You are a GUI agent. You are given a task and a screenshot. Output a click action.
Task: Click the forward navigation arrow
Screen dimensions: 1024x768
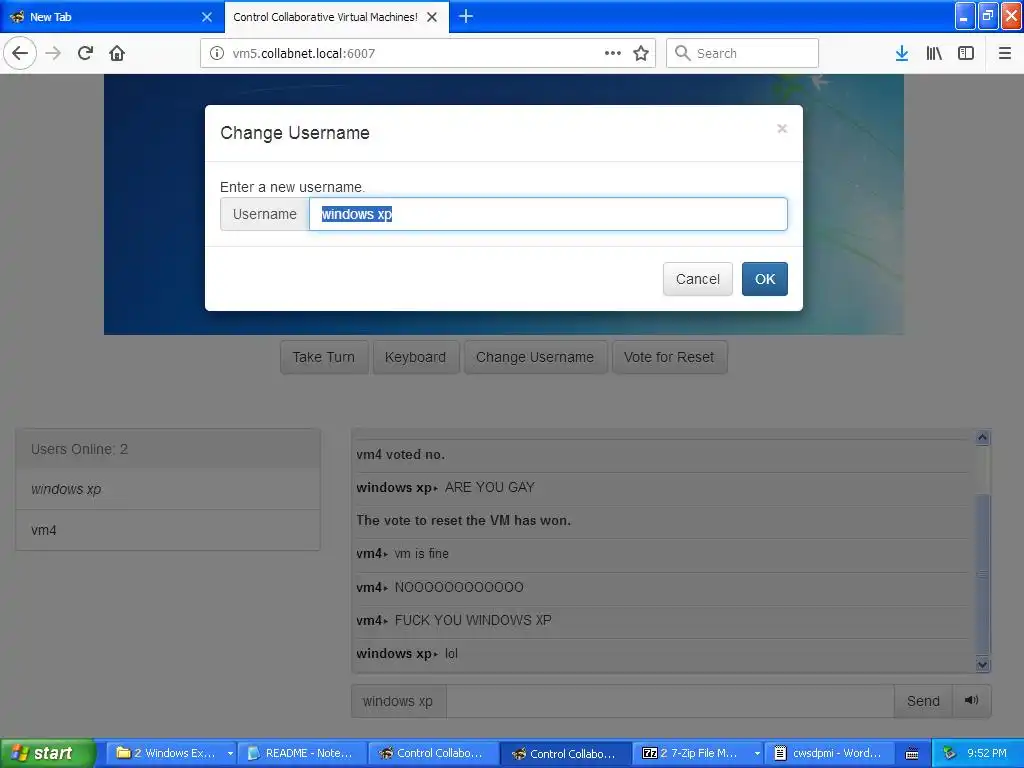click(x=53, y=53)
